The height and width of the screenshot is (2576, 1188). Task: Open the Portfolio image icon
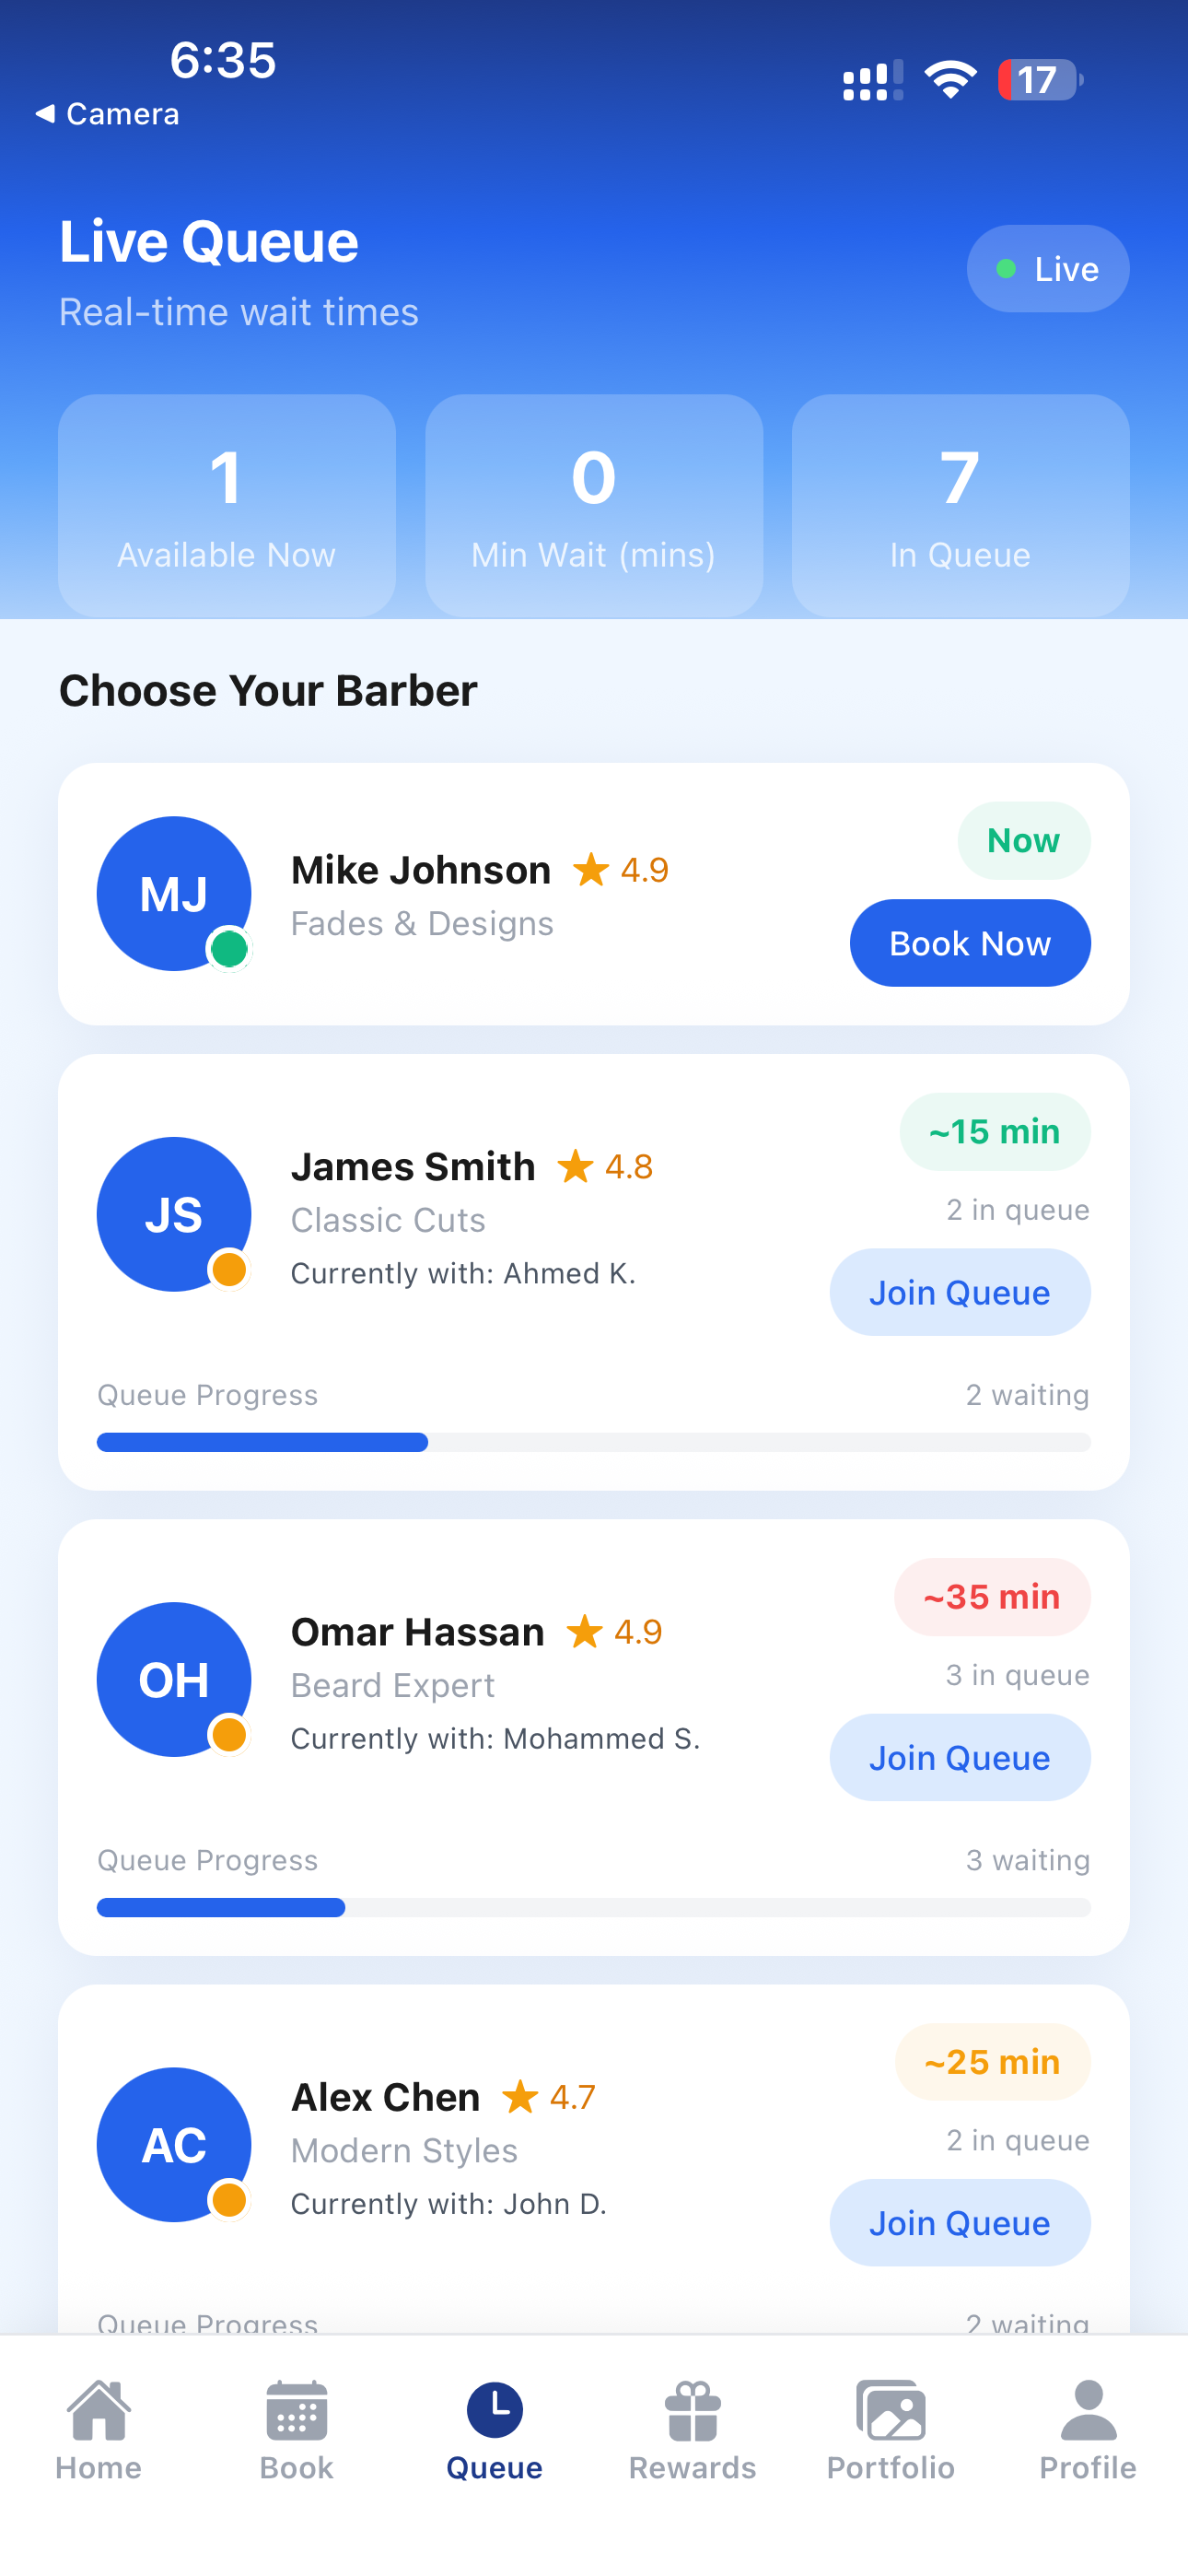pos(890,2410)
